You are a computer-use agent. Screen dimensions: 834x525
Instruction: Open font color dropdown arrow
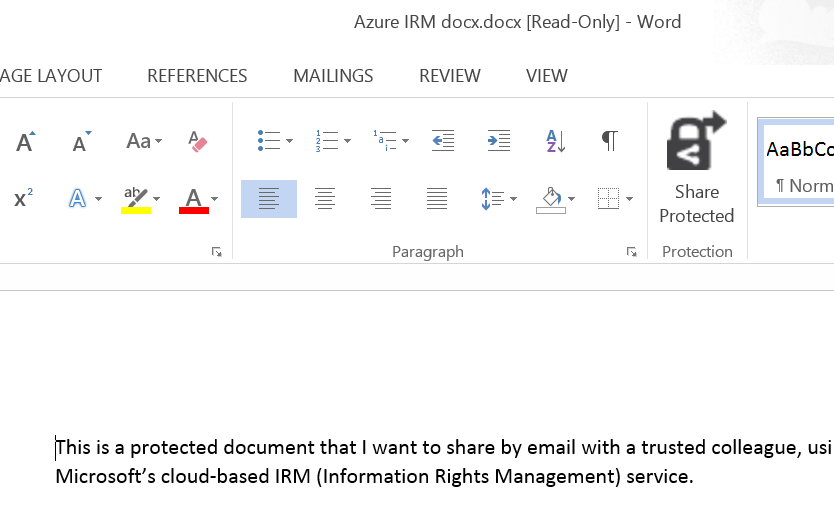click(x=214, y=199)
